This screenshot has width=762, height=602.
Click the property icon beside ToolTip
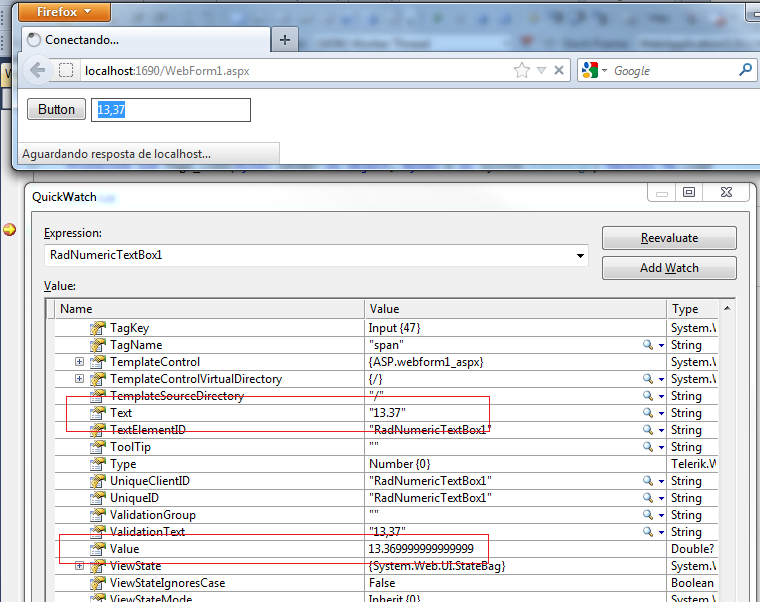click(98, 447)
